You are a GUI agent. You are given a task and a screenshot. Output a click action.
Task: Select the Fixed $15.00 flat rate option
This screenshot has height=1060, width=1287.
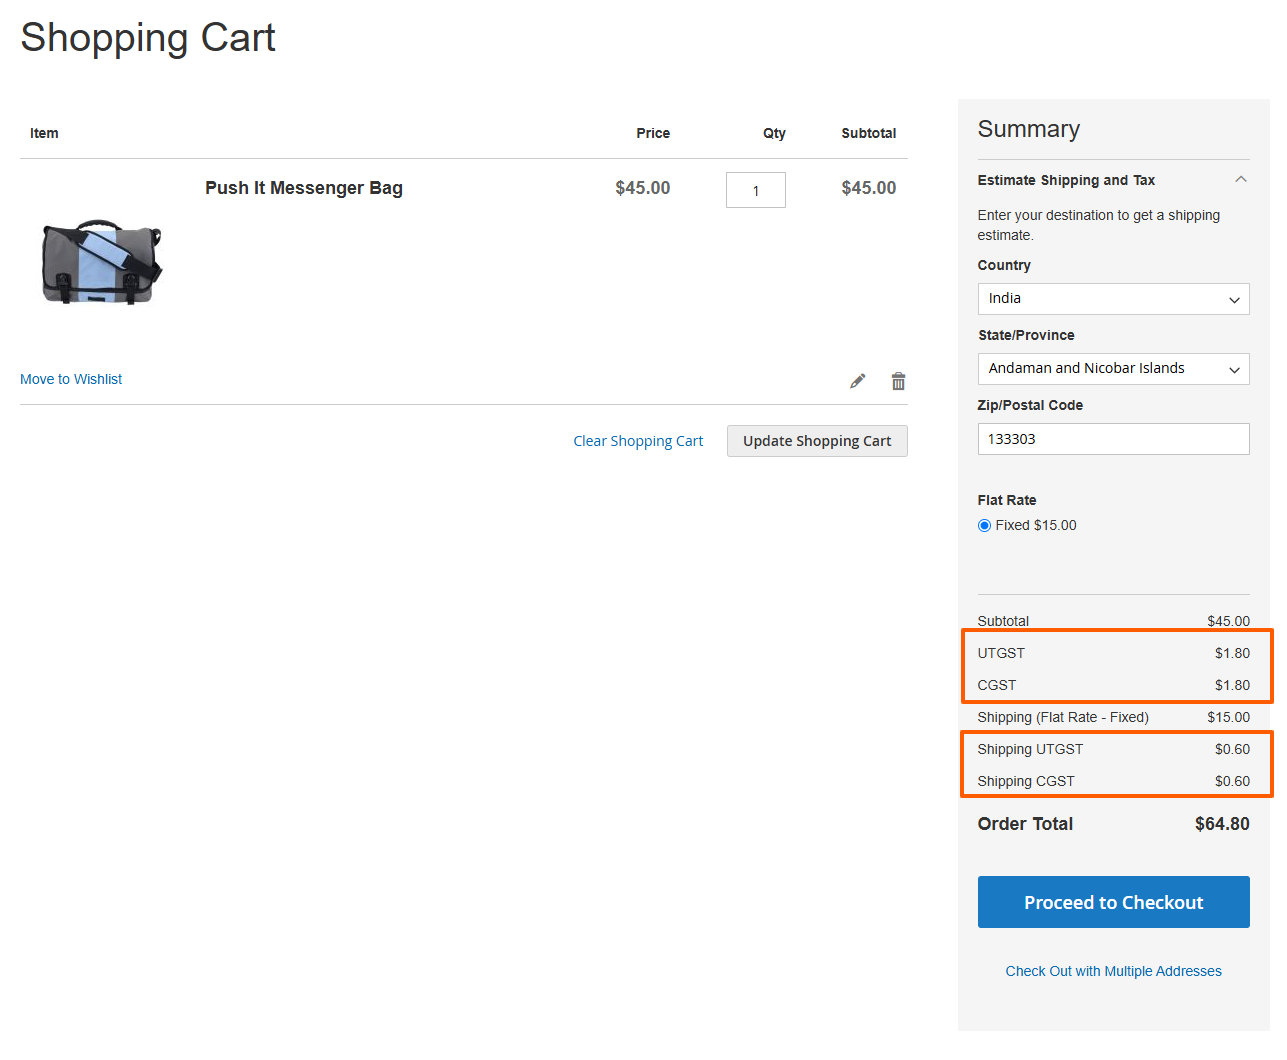(x=984, y=525)
